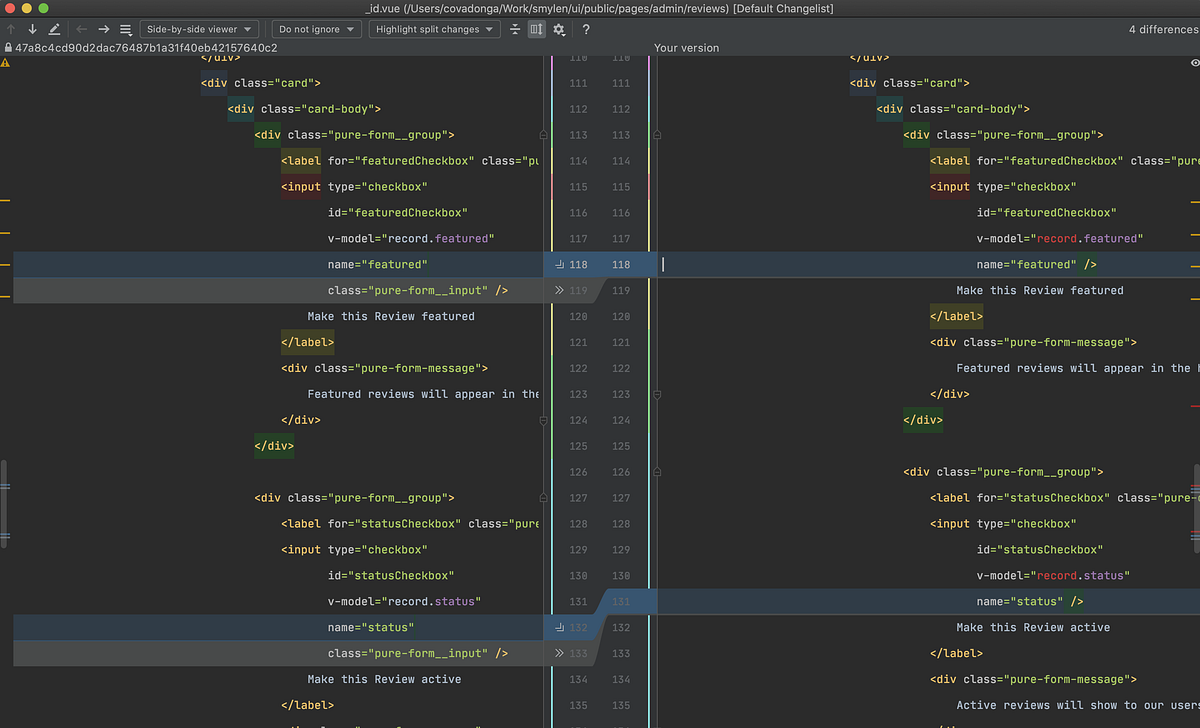The image size is (1200, 728).
Task: Select the pencil edit icon in the toolbar
Action: (54, 28)
